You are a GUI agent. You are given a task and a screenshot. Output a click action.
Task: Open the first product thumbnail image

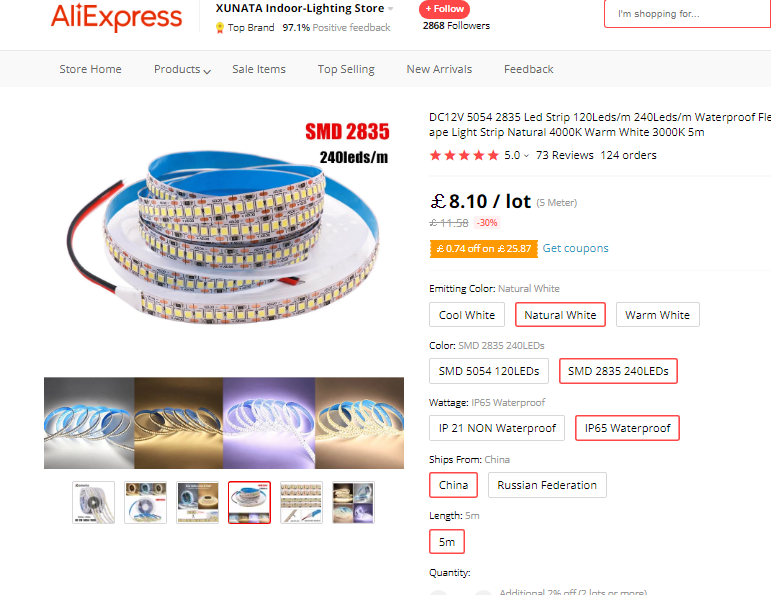[93, 503]
